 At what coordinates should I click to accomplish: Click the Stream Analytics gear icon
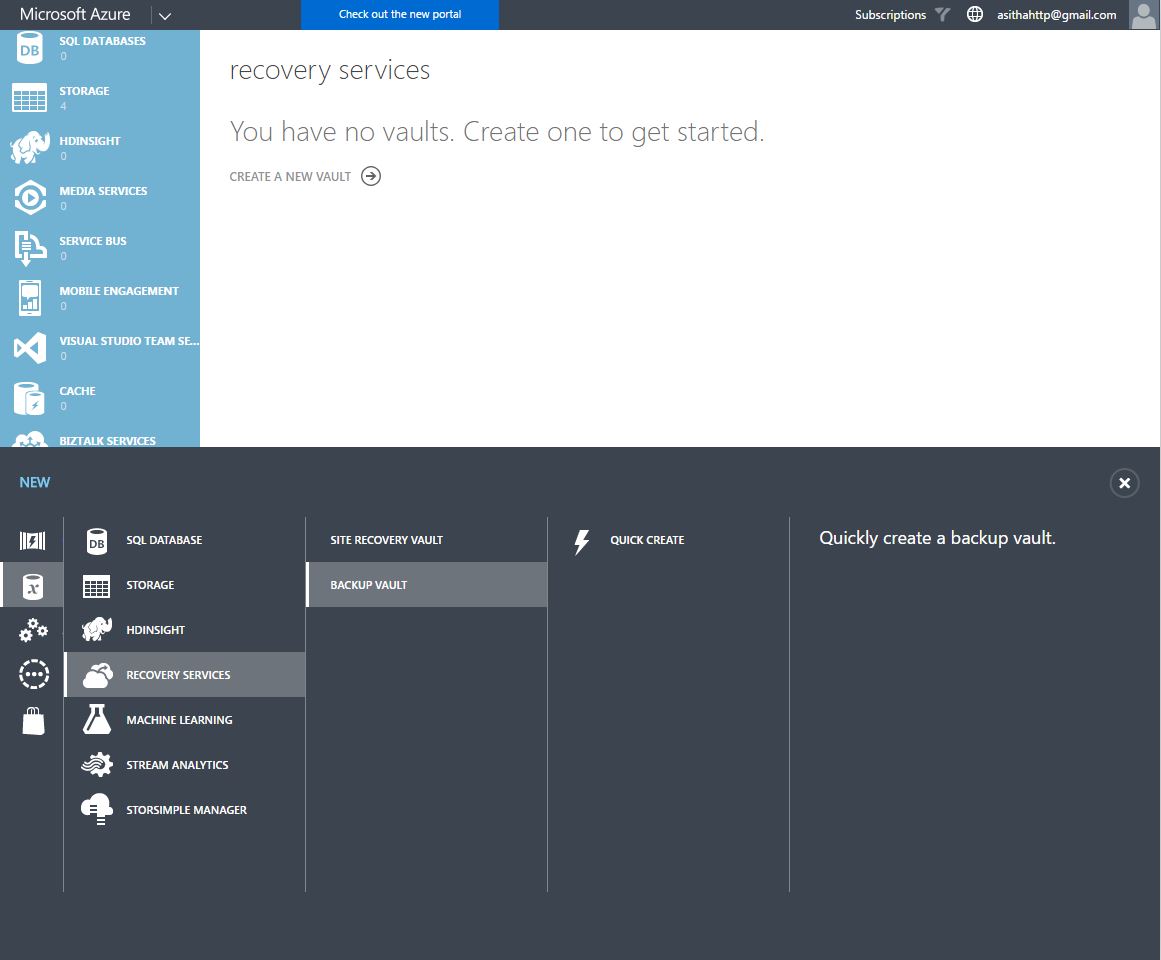pyautogui.click(x=97, y=765)
